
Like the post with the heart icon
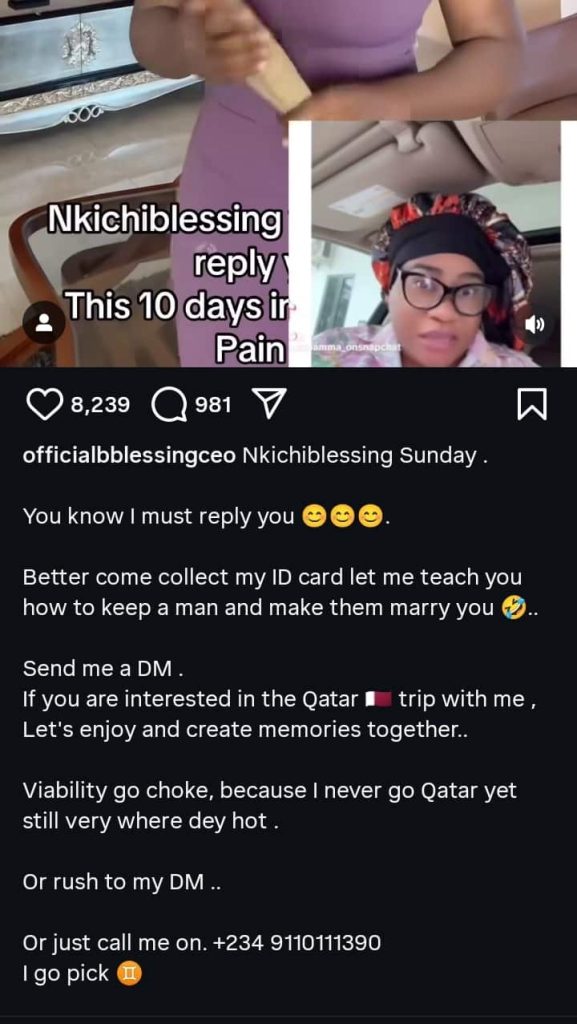tap(44, 406)
